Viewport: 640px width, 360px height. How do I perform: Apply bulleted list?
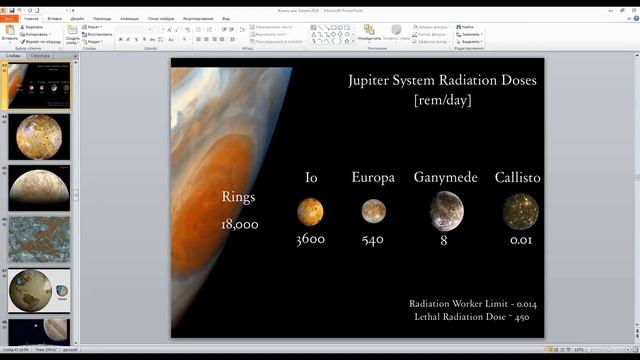199,30
